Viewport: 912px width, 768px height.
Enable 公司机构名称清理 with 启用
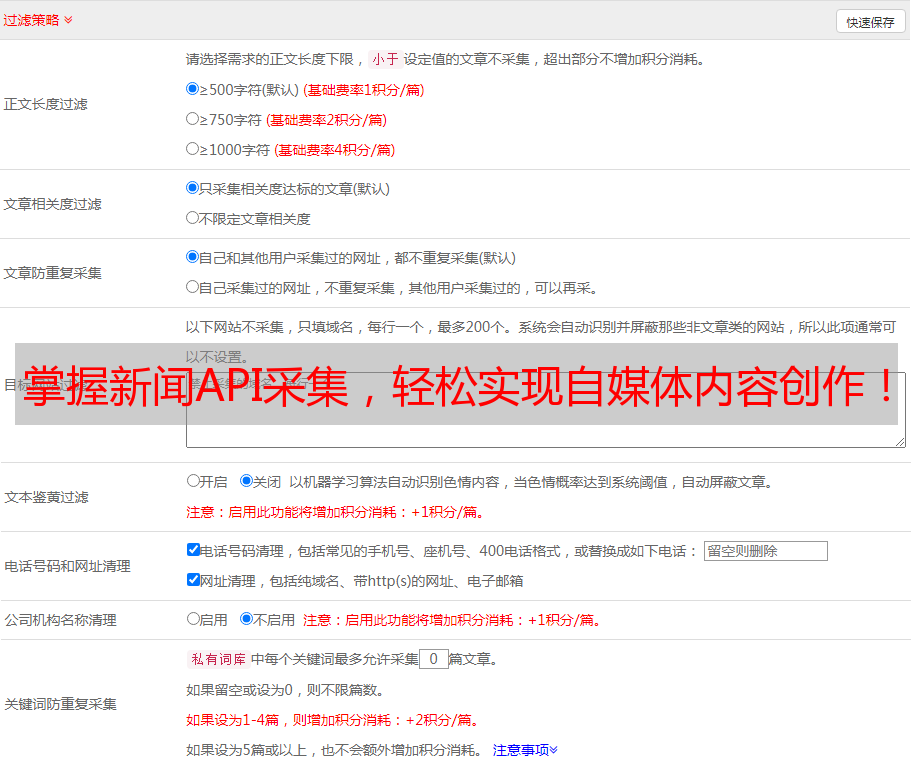pyautogui.click(x=193, y=619)
